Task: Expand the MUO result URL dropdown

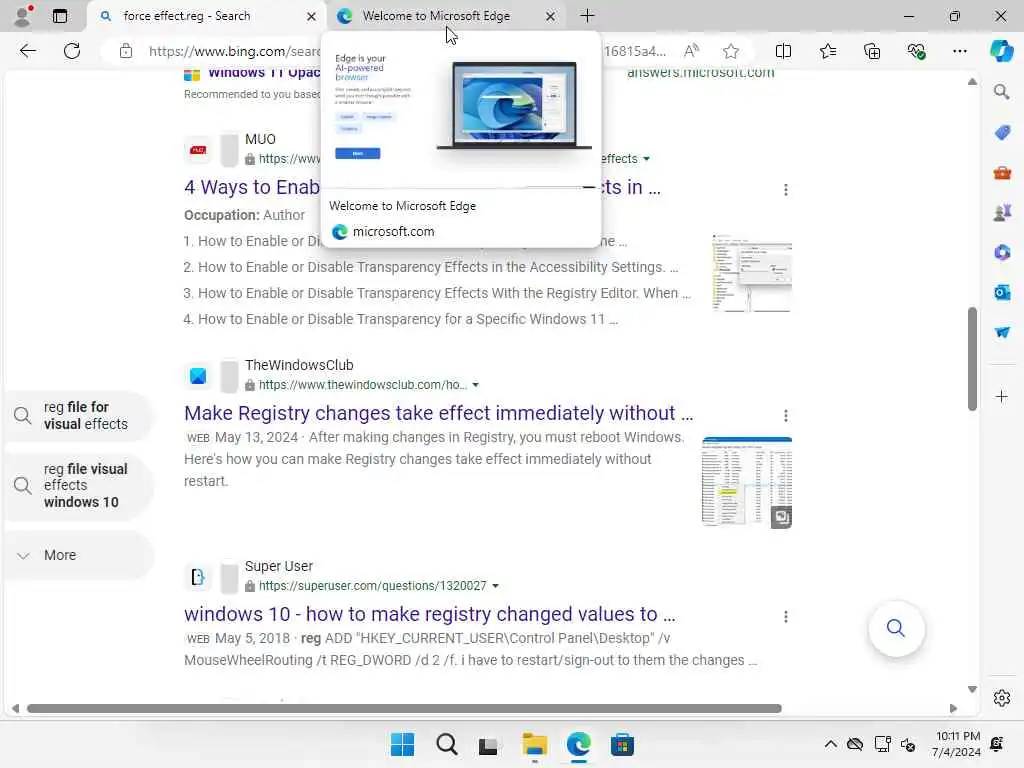Action: (x=646, y=159)
